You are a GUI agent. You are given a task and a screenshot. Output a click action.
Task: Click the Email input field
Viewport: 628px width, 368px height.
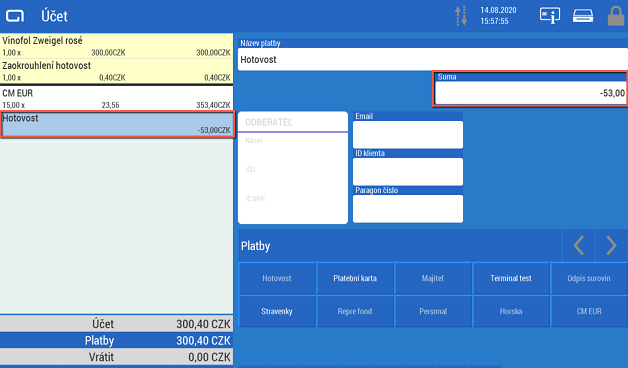coord(408,135)
